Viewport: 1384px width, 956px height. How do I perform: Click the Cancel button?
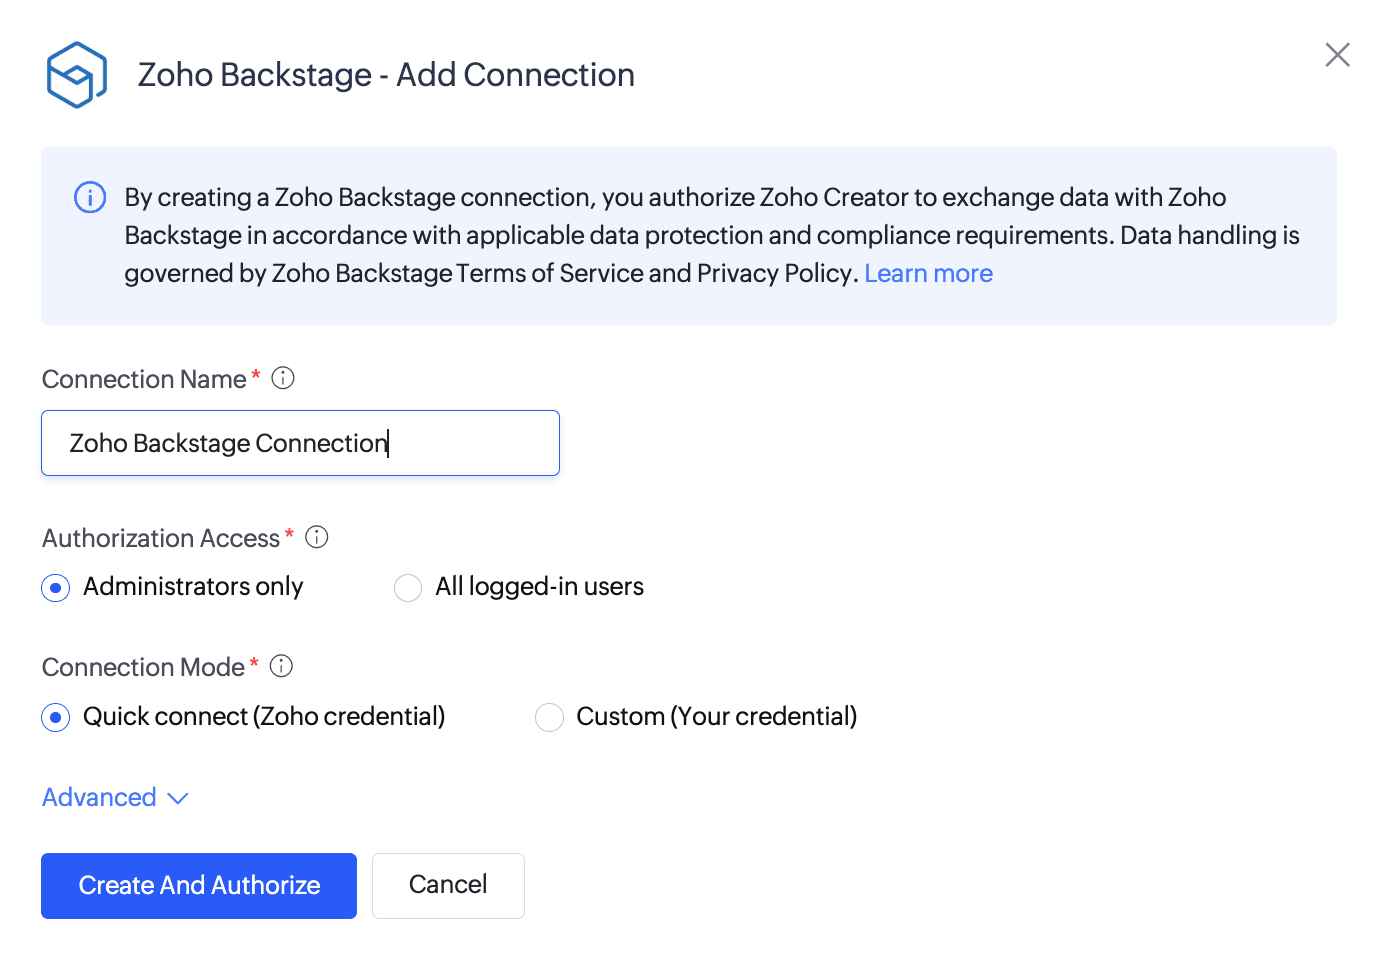pyautogui.click(x=448, y=885)
